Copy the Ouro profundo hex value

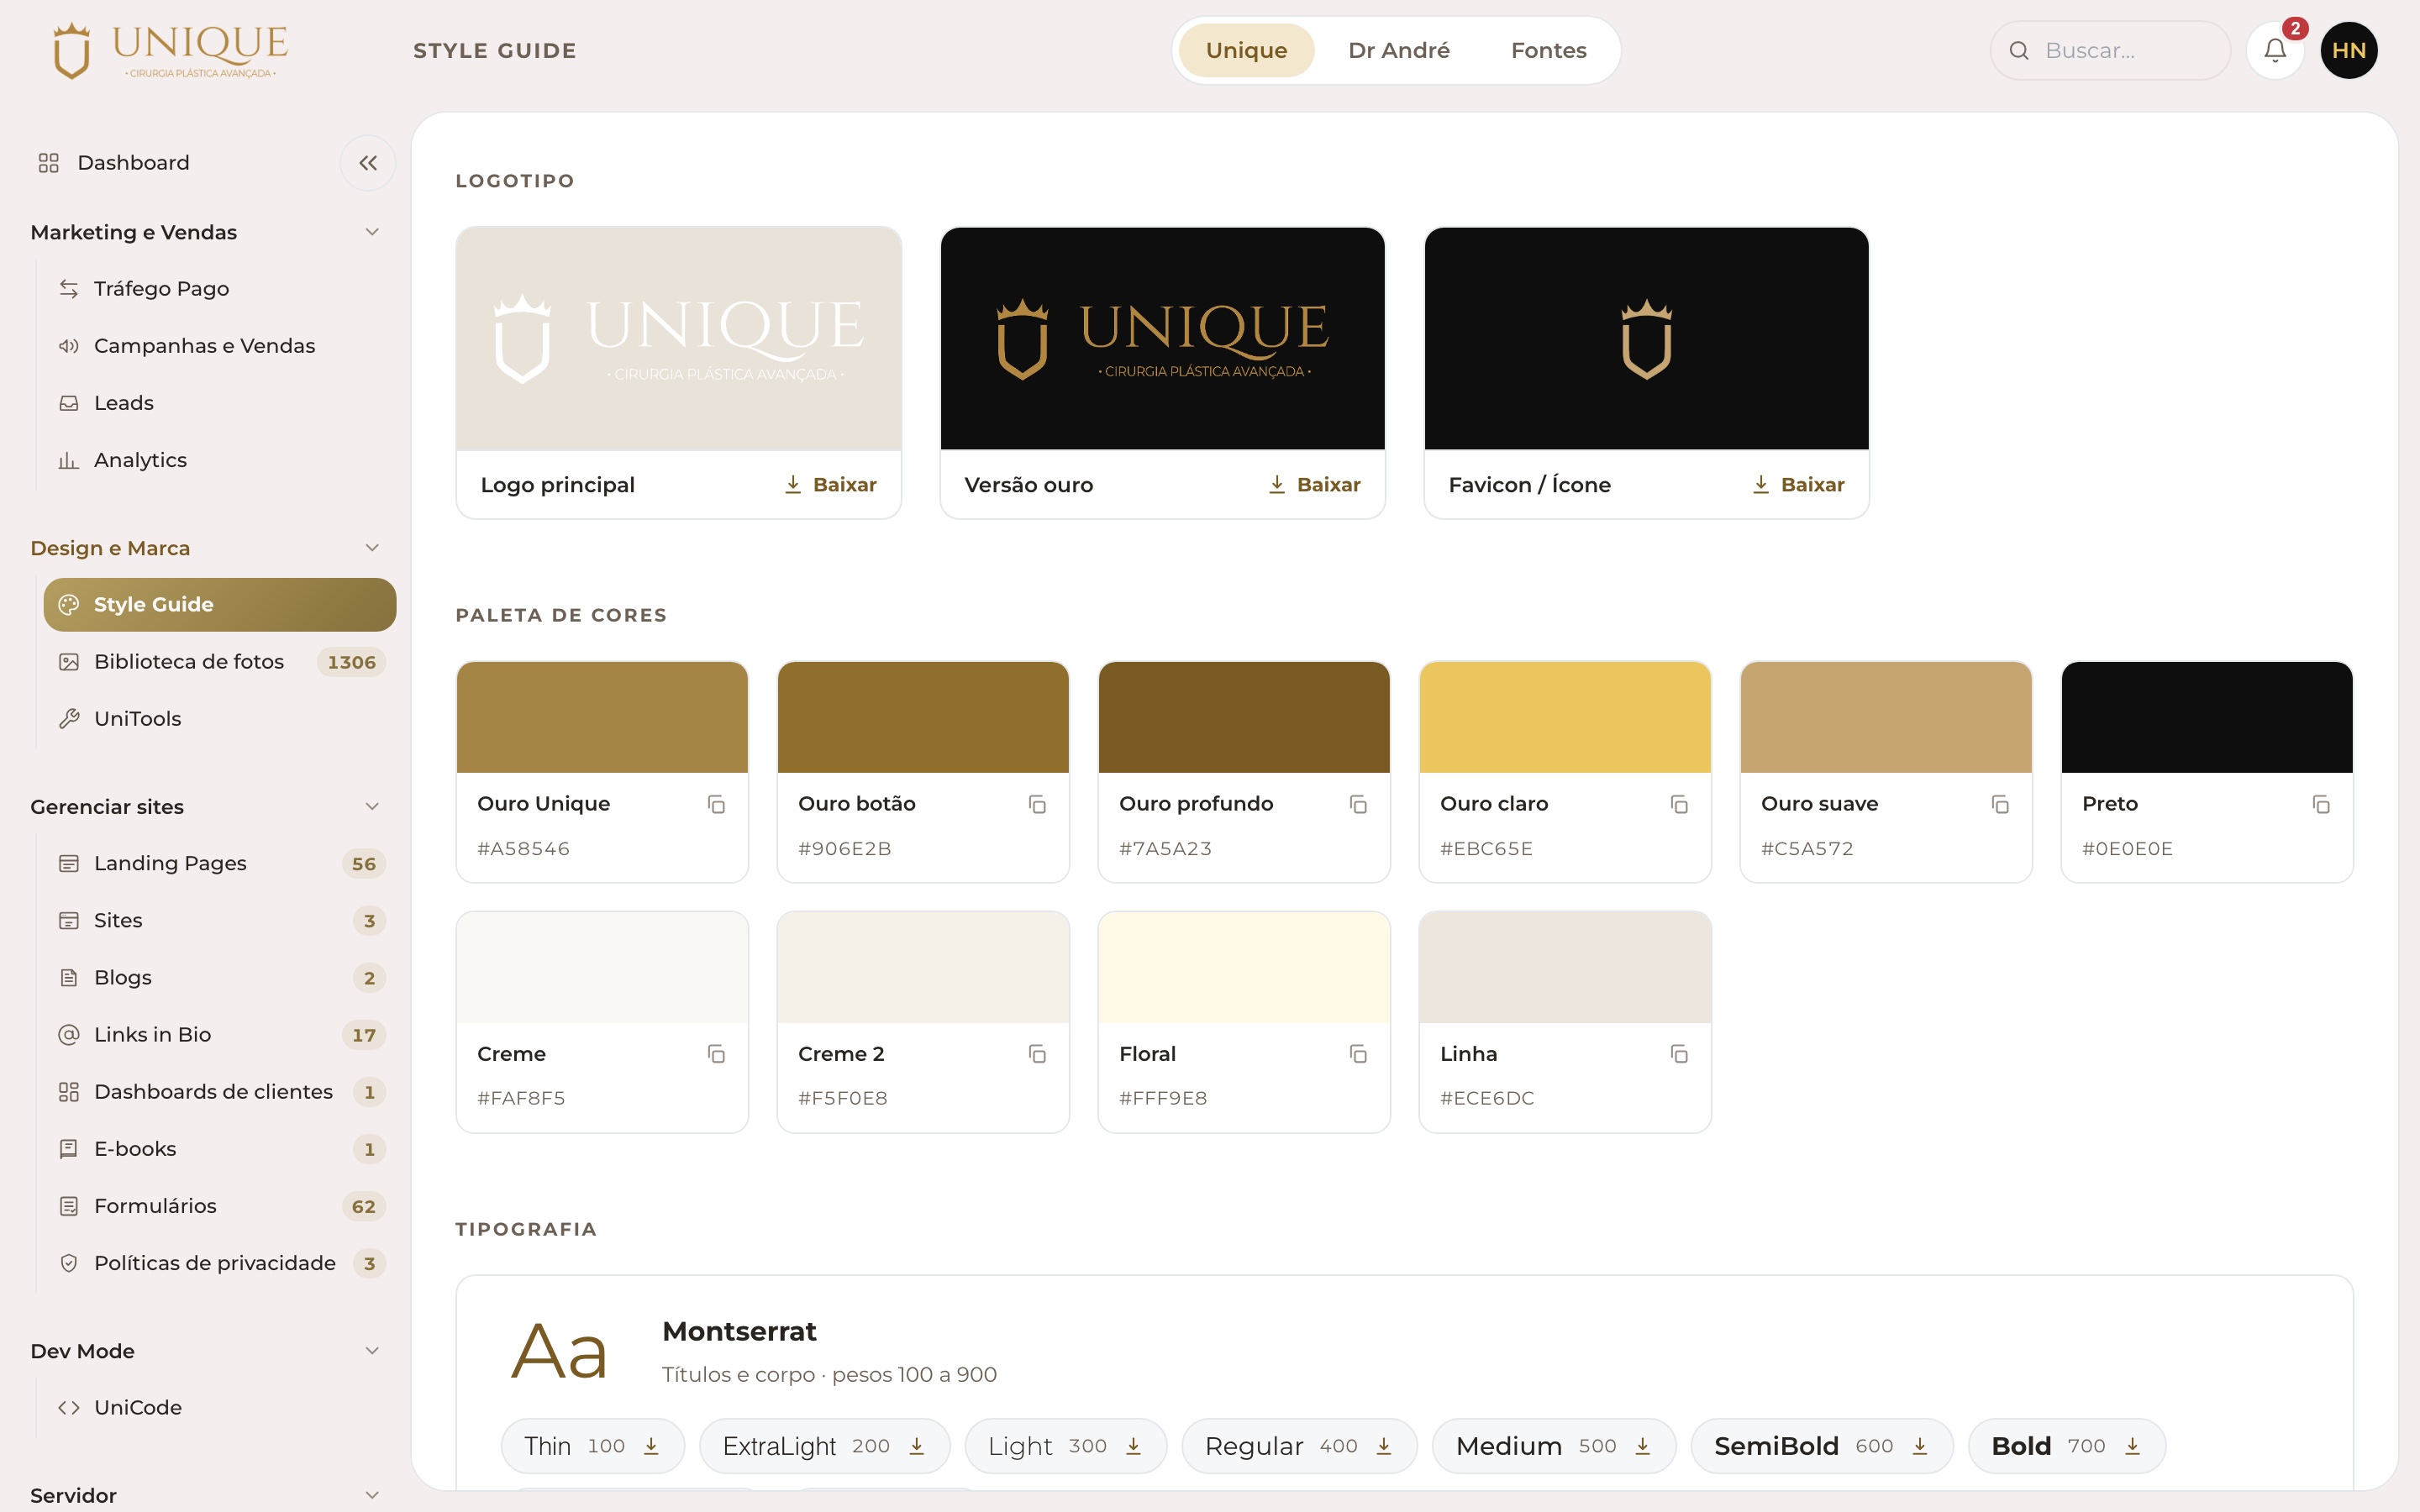[1358, 804]
